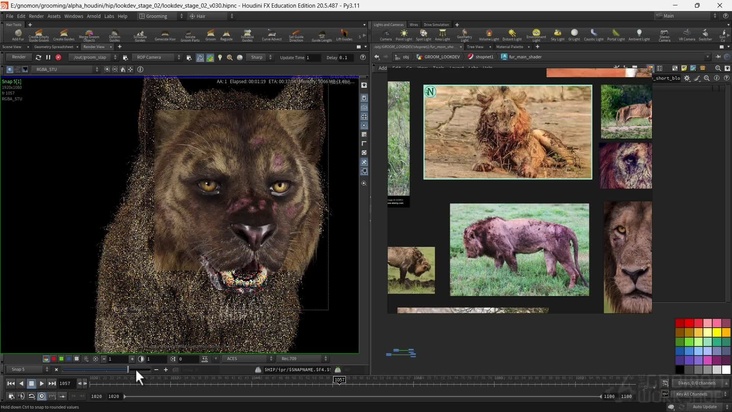
Task: Select the Add Fur shelf tool
Action: (x=18, y=35)
